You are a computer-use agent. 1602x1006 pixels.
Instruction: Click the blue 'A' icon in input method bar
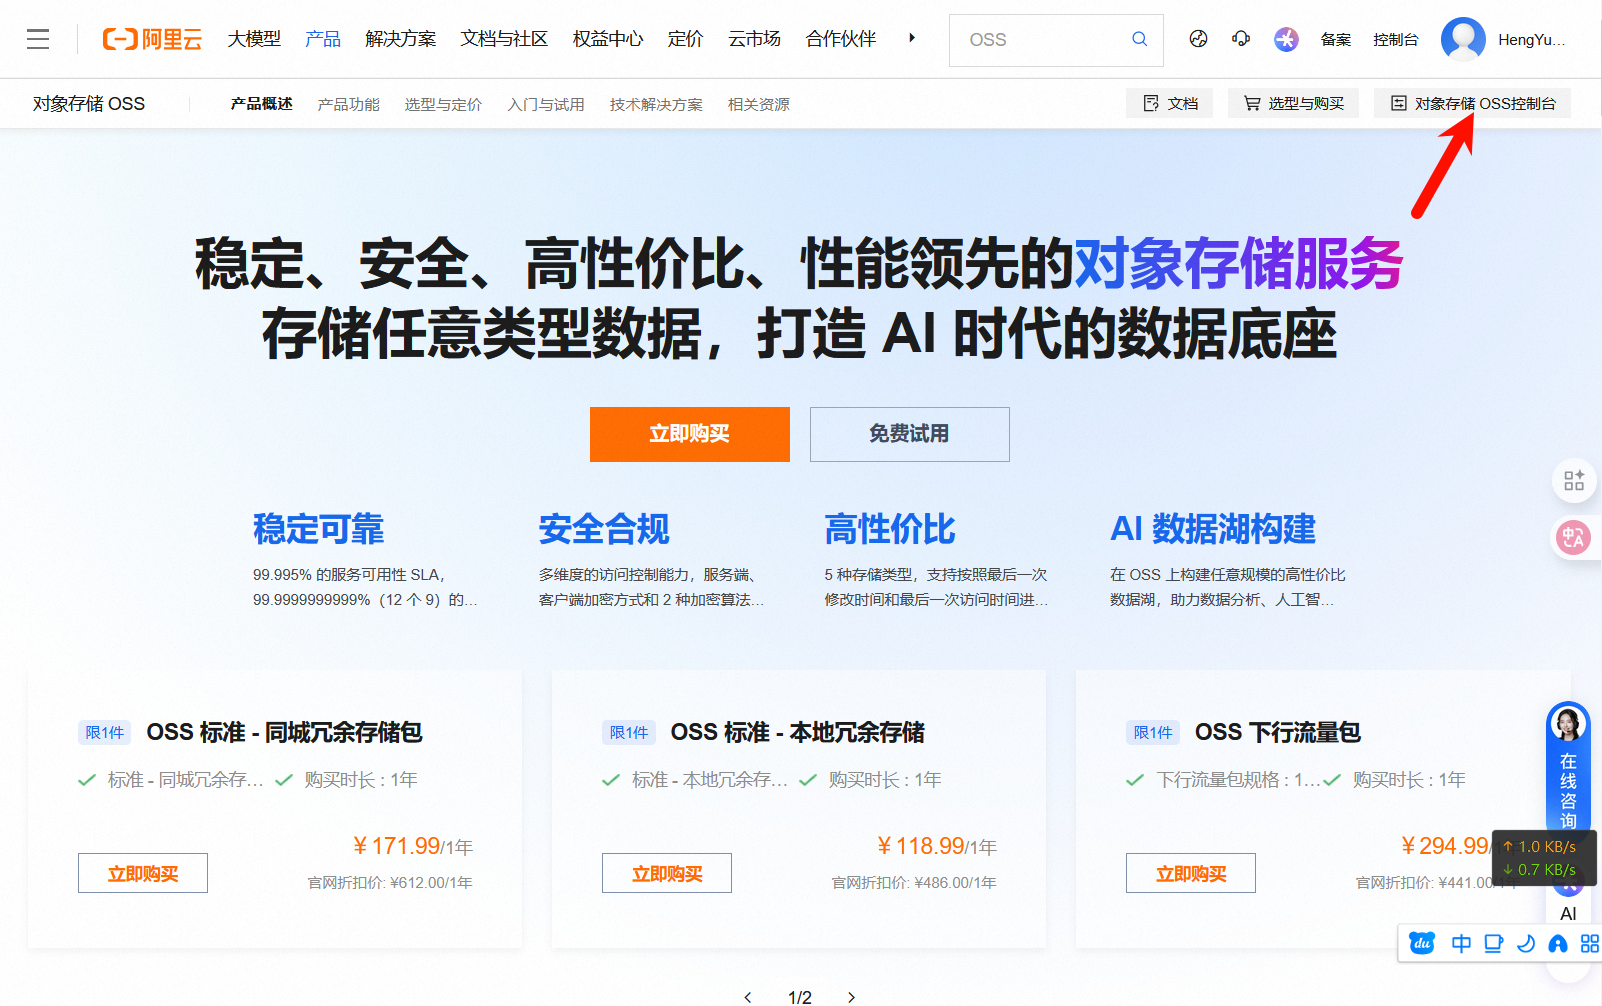coord(1557,943)
